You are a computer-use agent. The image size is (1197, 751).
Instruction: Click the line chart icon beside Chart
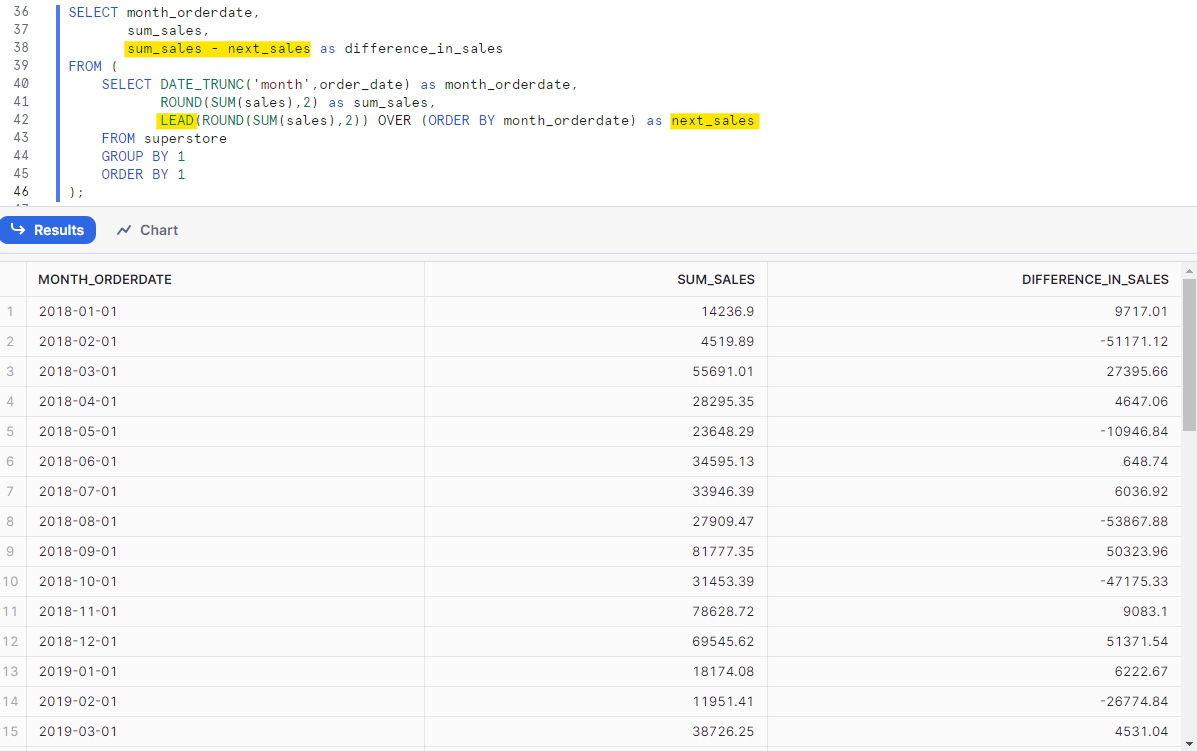tap(124, 230)
